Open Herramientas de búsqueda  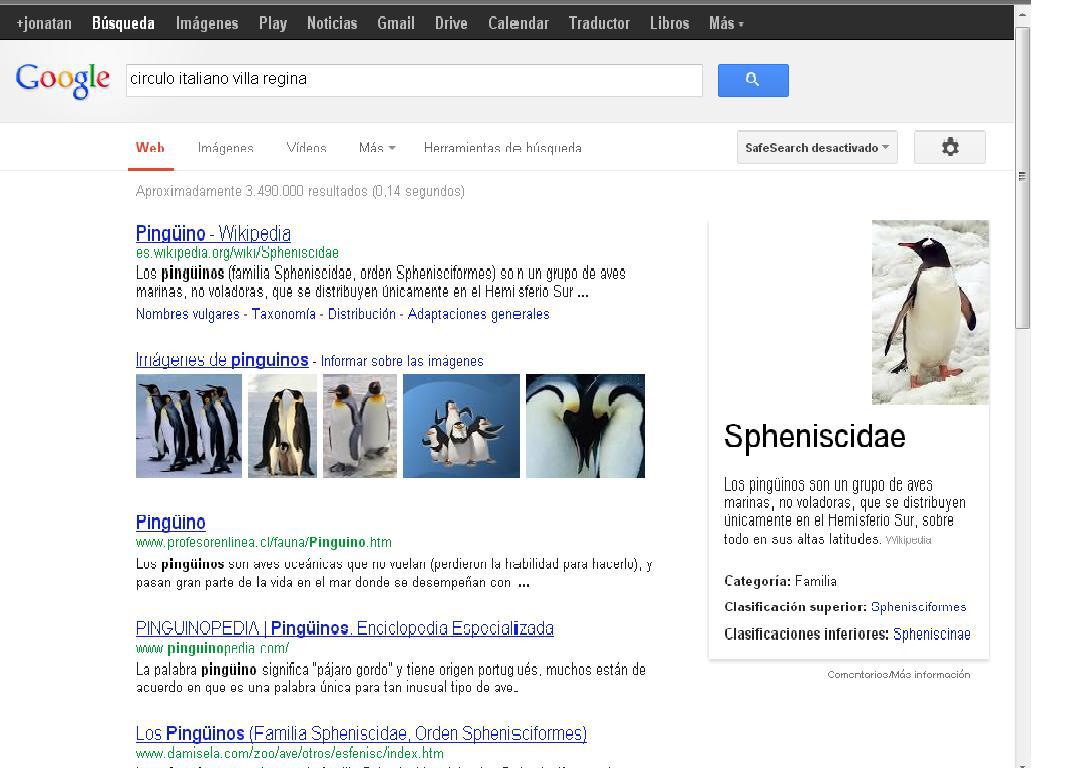click(502, 147)
